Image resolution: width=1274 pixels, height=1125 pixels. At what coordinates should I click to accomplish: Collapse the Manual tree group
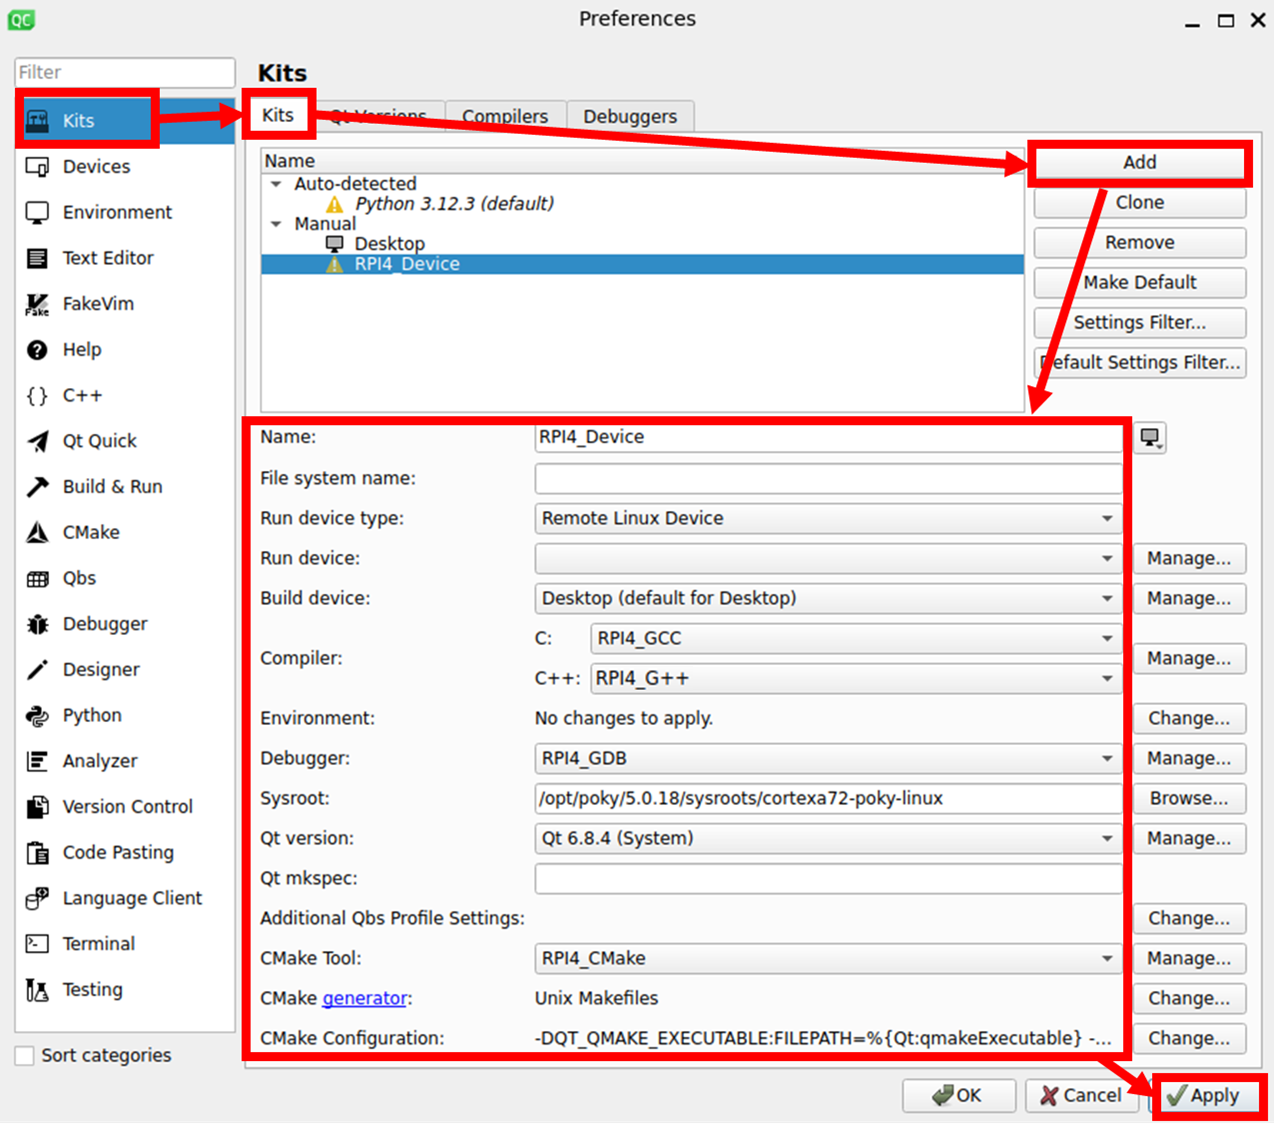tap(277, 224)
